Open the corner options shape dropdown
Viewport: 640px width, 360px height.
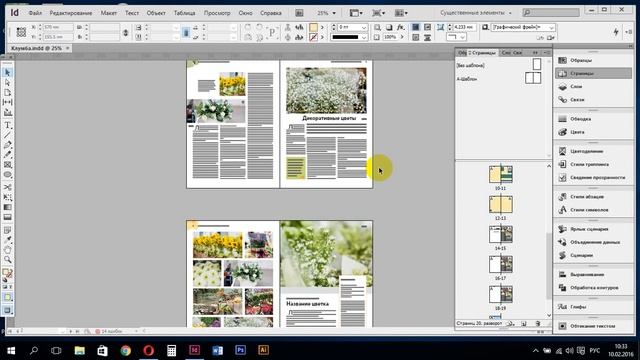(x=456, y=37)
